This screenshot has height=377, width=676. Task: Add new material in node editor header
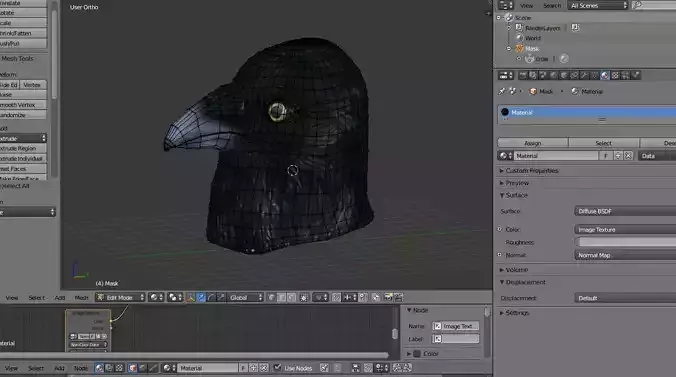(253, 368)
